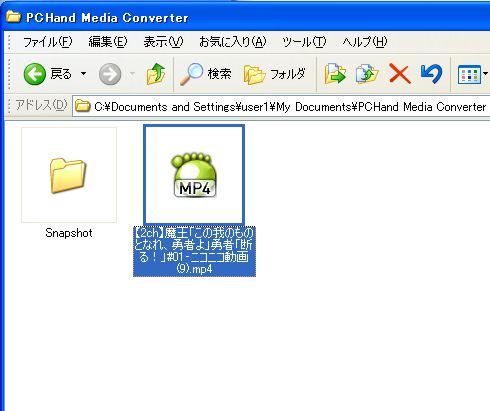Toggle the Folders pane button
This screenshot has width=490, height=411.
275,74
